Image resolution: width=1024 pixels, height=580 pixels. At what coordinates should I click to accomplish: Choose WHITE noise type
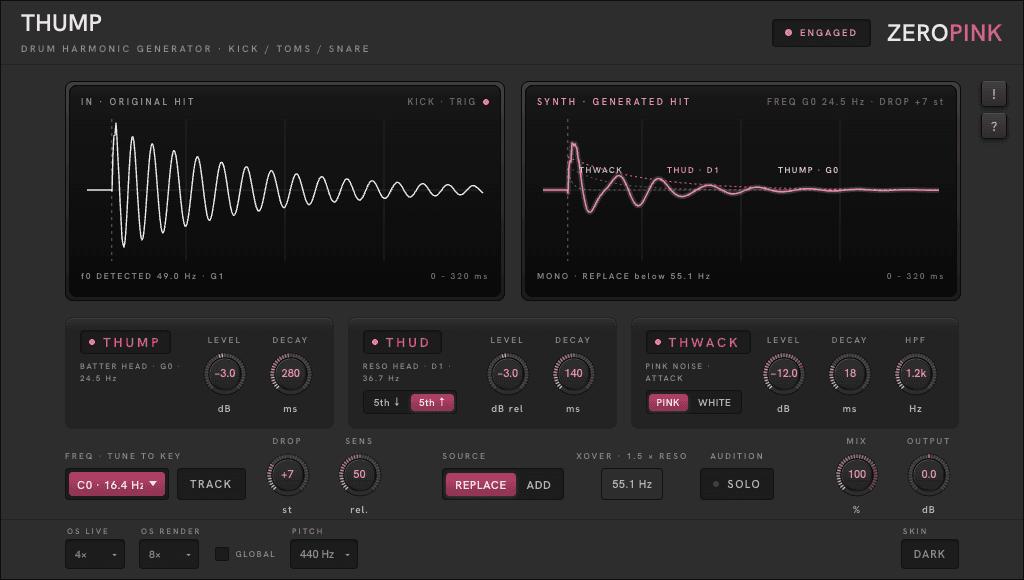tap(714, 402)
